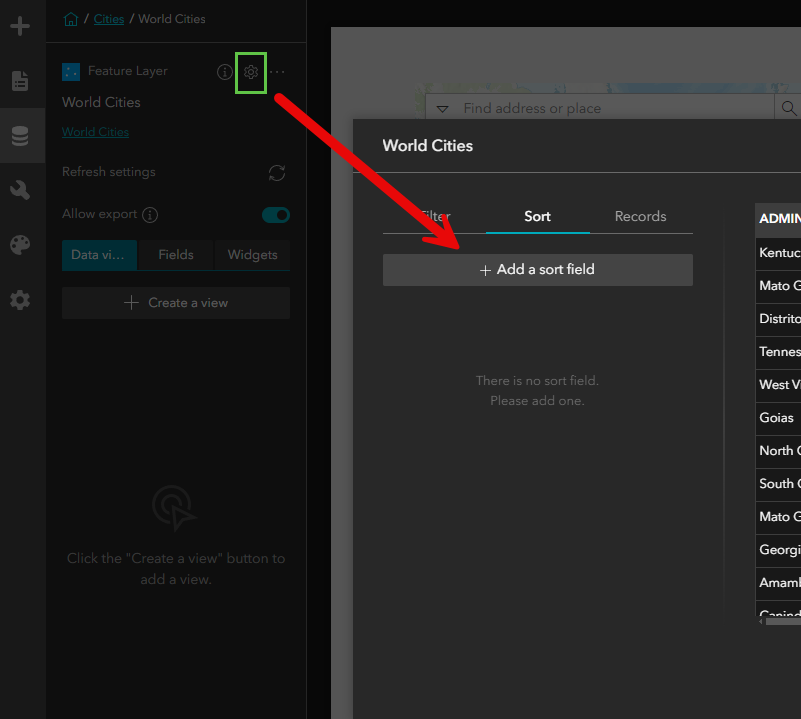Disable the Allow export toggle
Image resolution: width=801 pixels, height=719 pixels.
pyautogui.click(x=275, y=214)
